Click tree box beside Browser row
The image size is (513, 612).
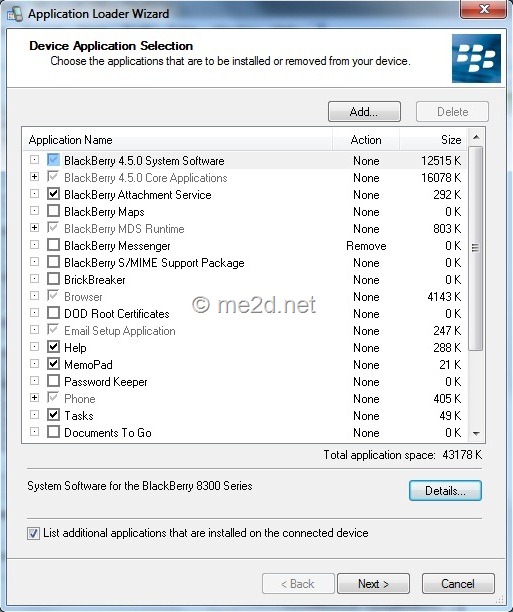point(34,296)
